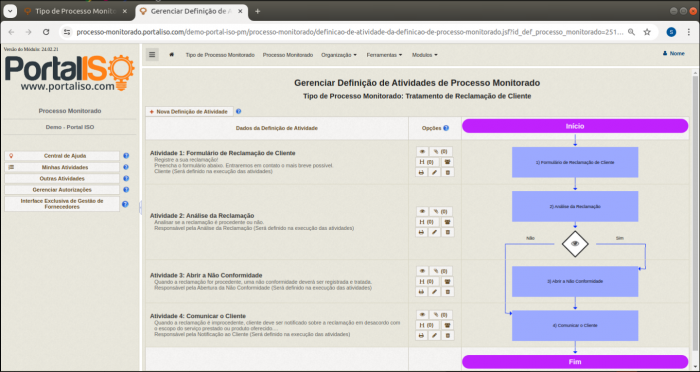
Task: Delete Atividade 1 with trash icon
Action: click(448, 172)
